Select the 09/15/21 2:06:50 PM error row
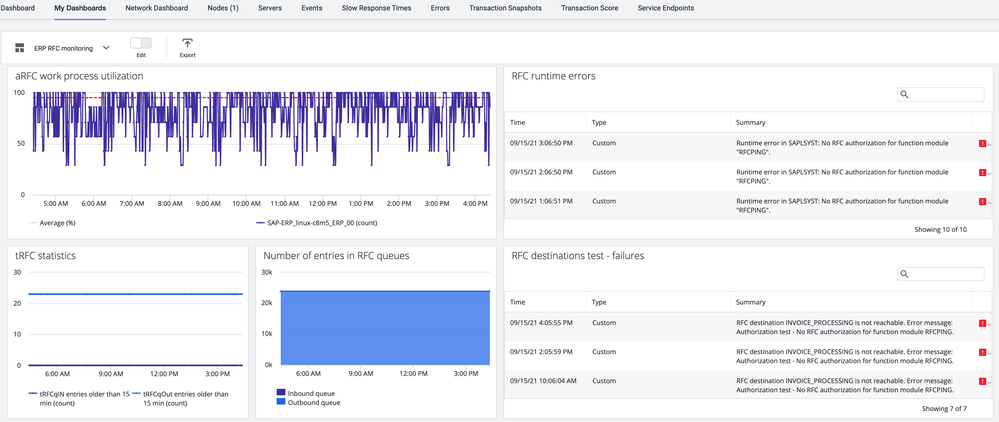 click(748, 176)
